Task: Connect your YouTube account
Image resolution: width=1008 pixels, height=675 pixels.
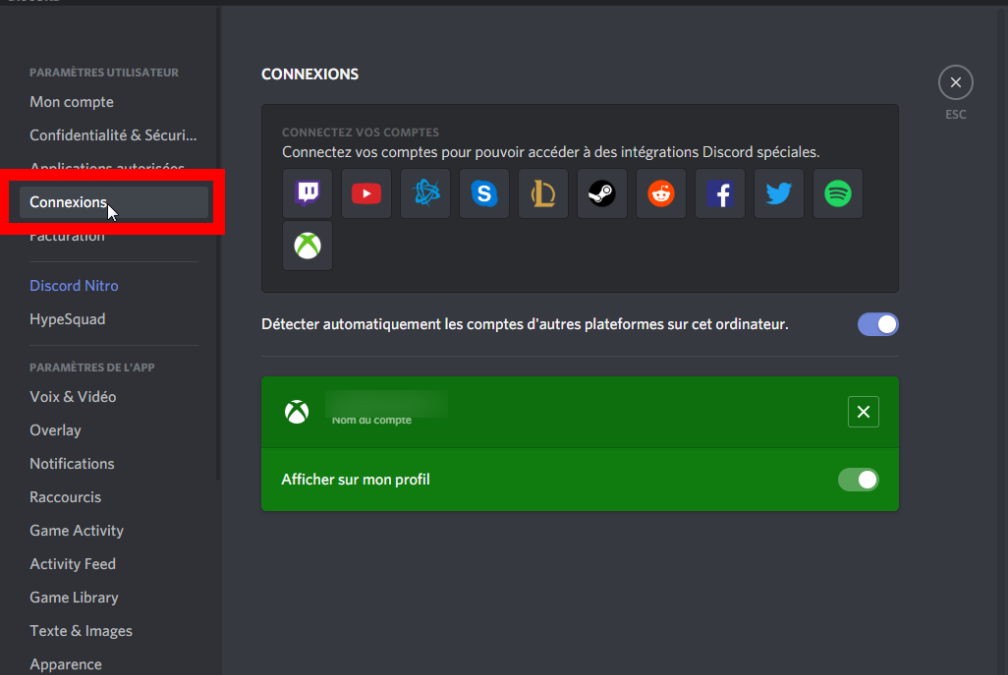Action: pos(366,194)
